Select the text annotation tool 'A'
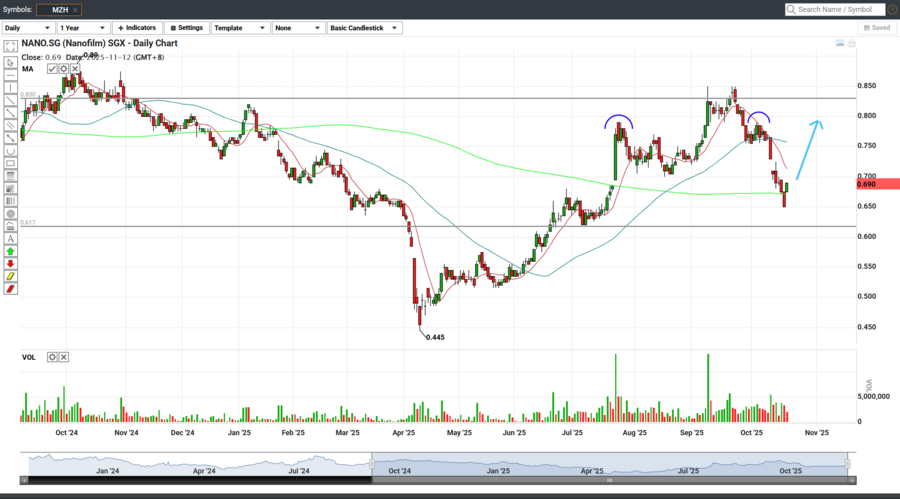Image resolution: width=900 pixels, height=499 pixels. [x=10, y=239]
